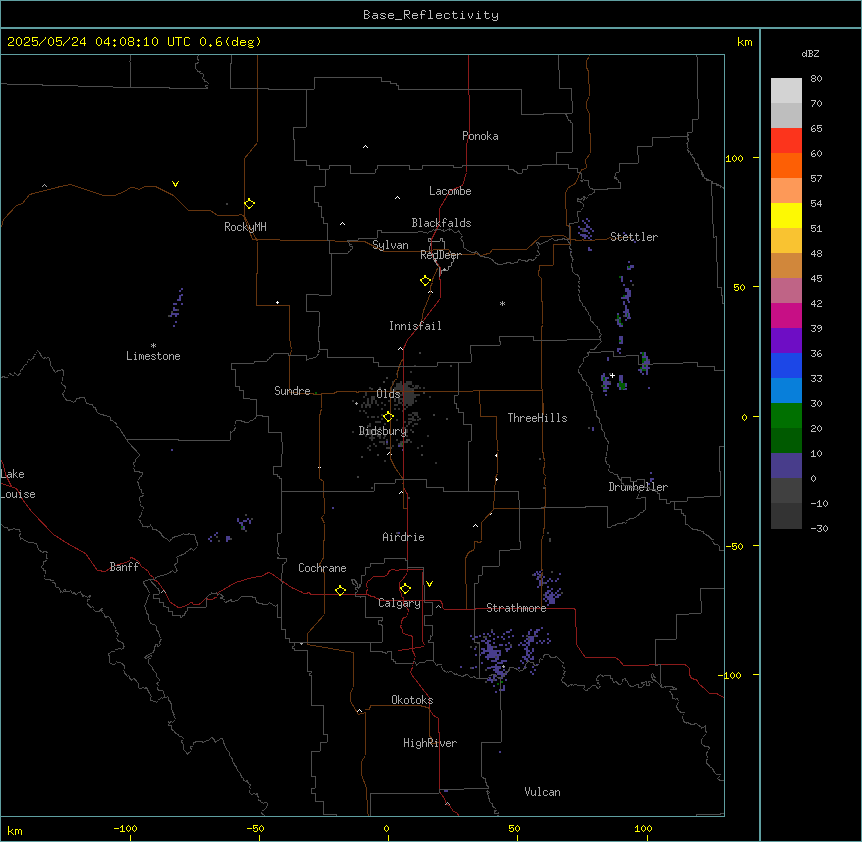Click the RedDeer label
Viewport: 862px width, 842px height.
pos(440,255)
